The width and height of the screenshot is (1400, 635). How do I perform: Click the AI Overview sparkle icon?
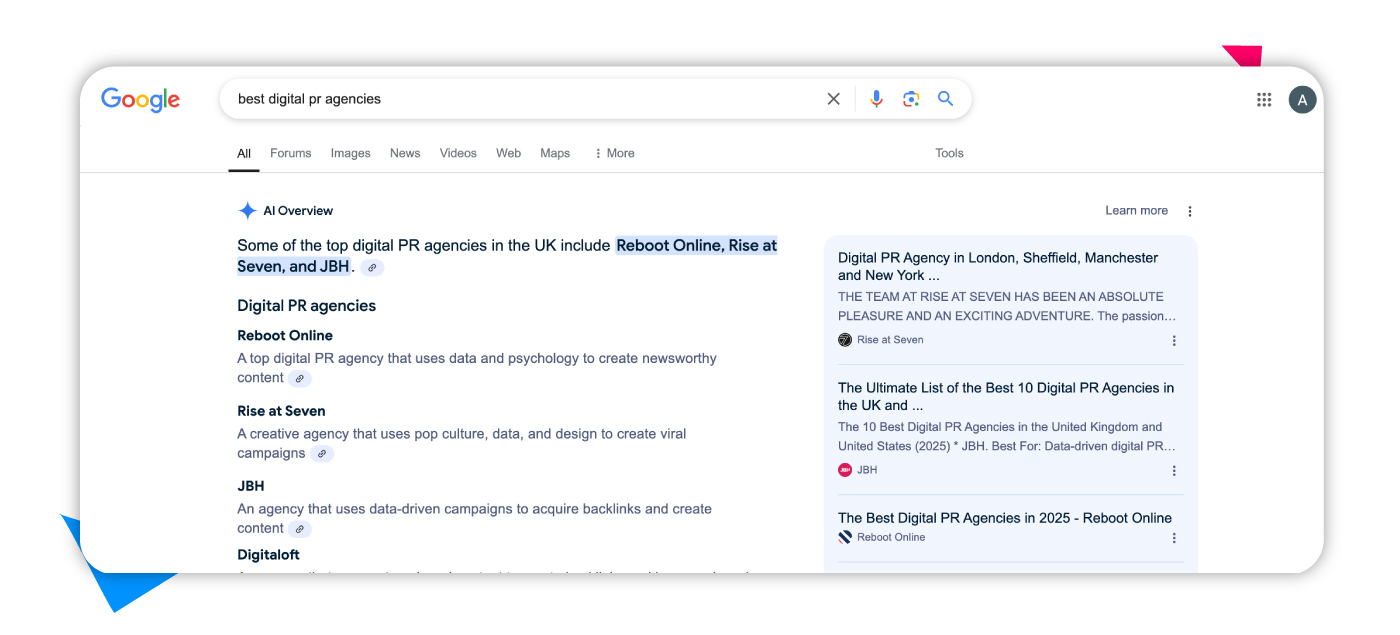(247, 211)
